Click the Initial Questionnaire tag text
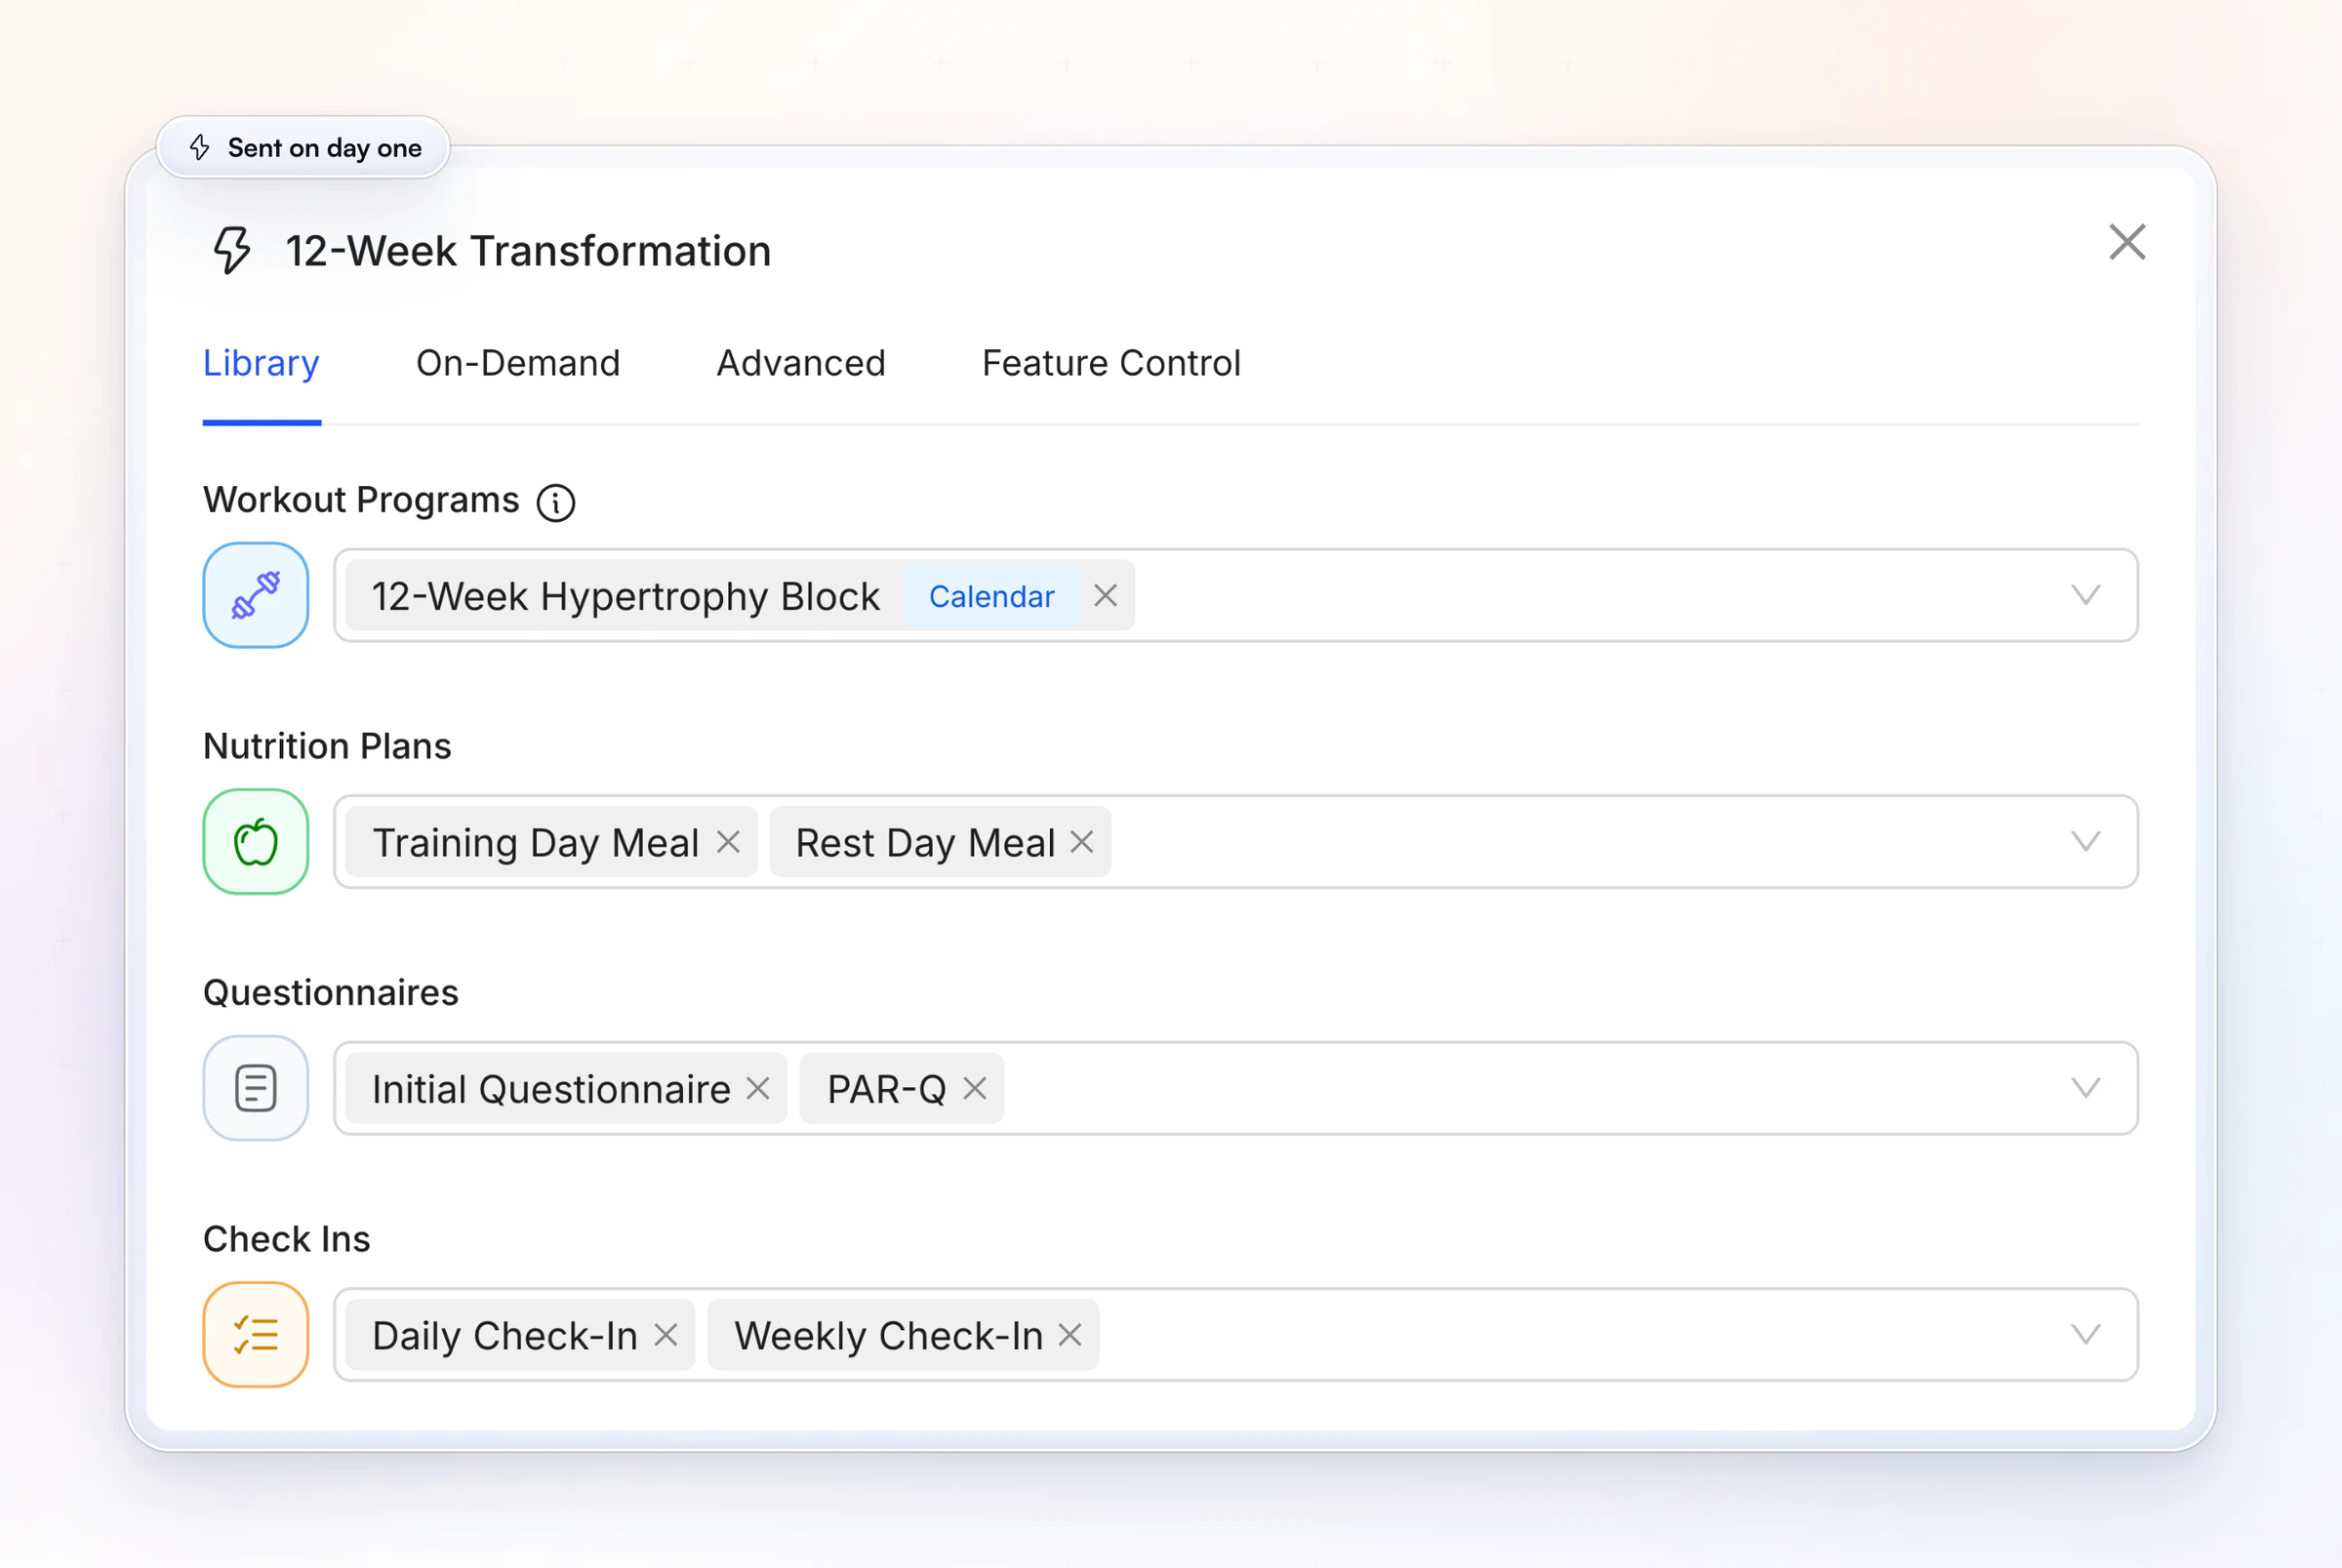 coord(551,1089)
